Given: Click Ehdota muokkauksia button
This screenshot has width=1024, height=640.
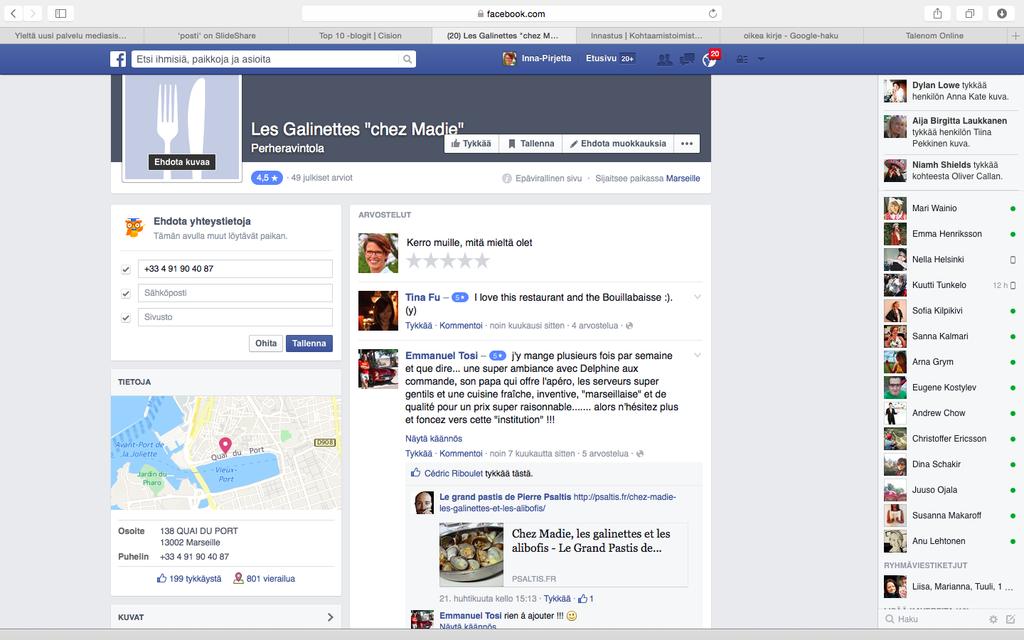Looking at the screenshot, I should point(618,144).
